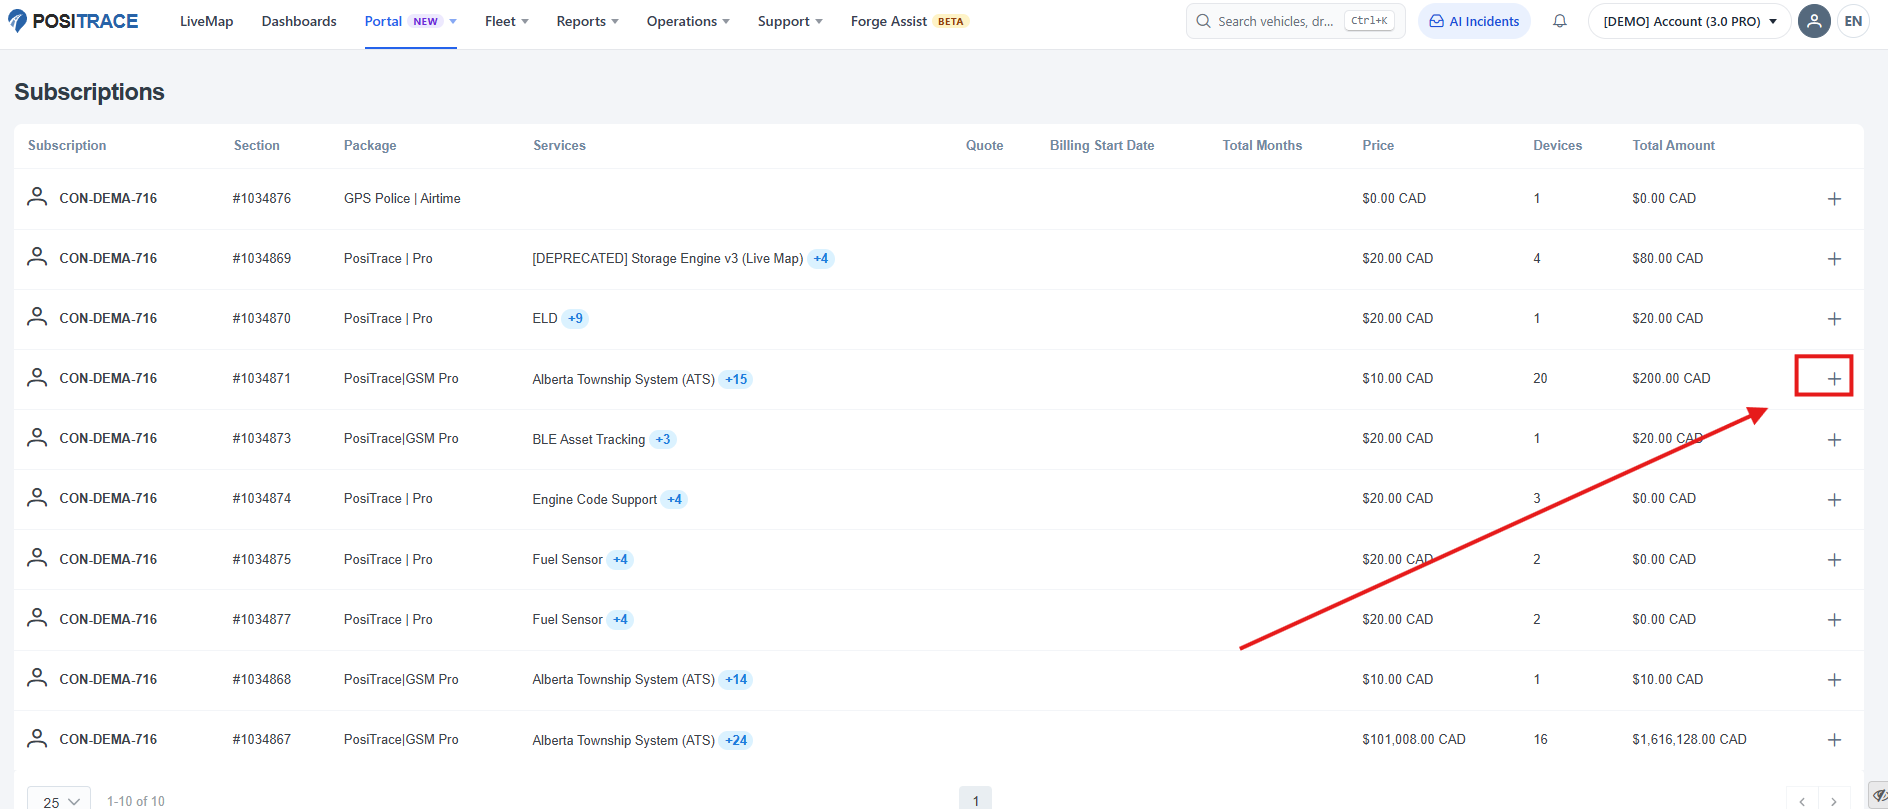This screenshot has height=809, width=1888.
Task: Show the +24 services badge for #1034867
Action: 736,740
